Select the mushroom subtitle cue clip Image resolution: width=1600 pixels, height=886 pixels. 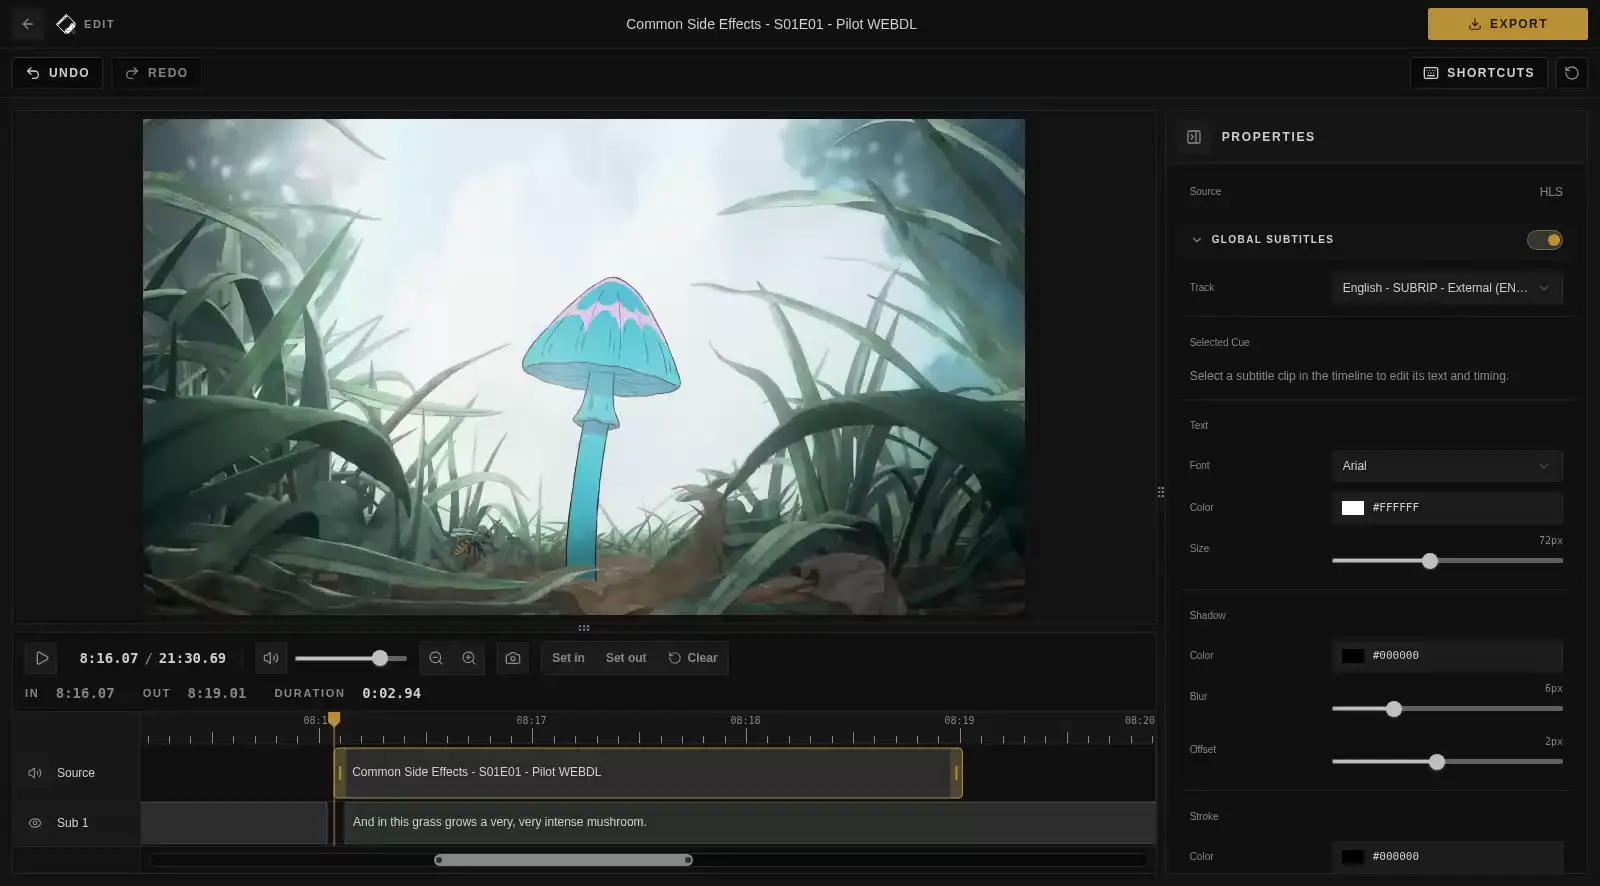749,822
